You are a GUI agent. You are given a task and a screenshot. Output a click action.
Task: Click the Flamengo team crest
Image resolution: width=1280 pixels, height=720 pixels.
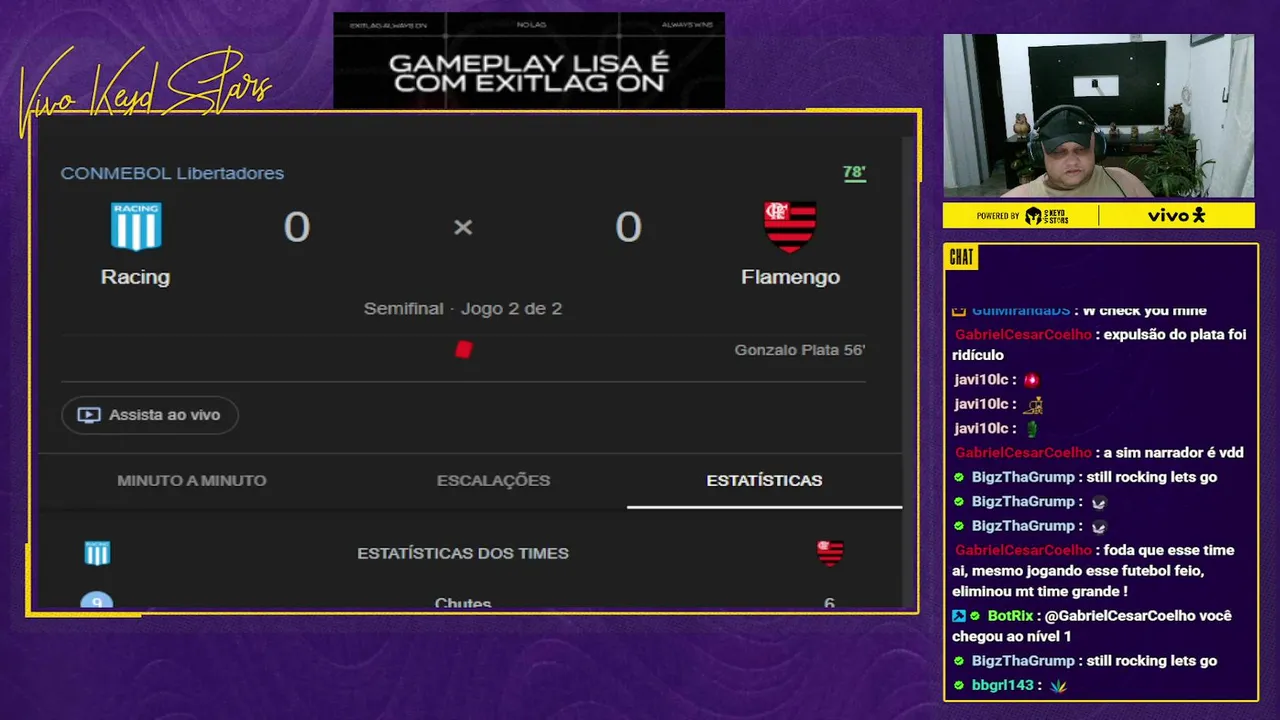click(x=790, y=227)
